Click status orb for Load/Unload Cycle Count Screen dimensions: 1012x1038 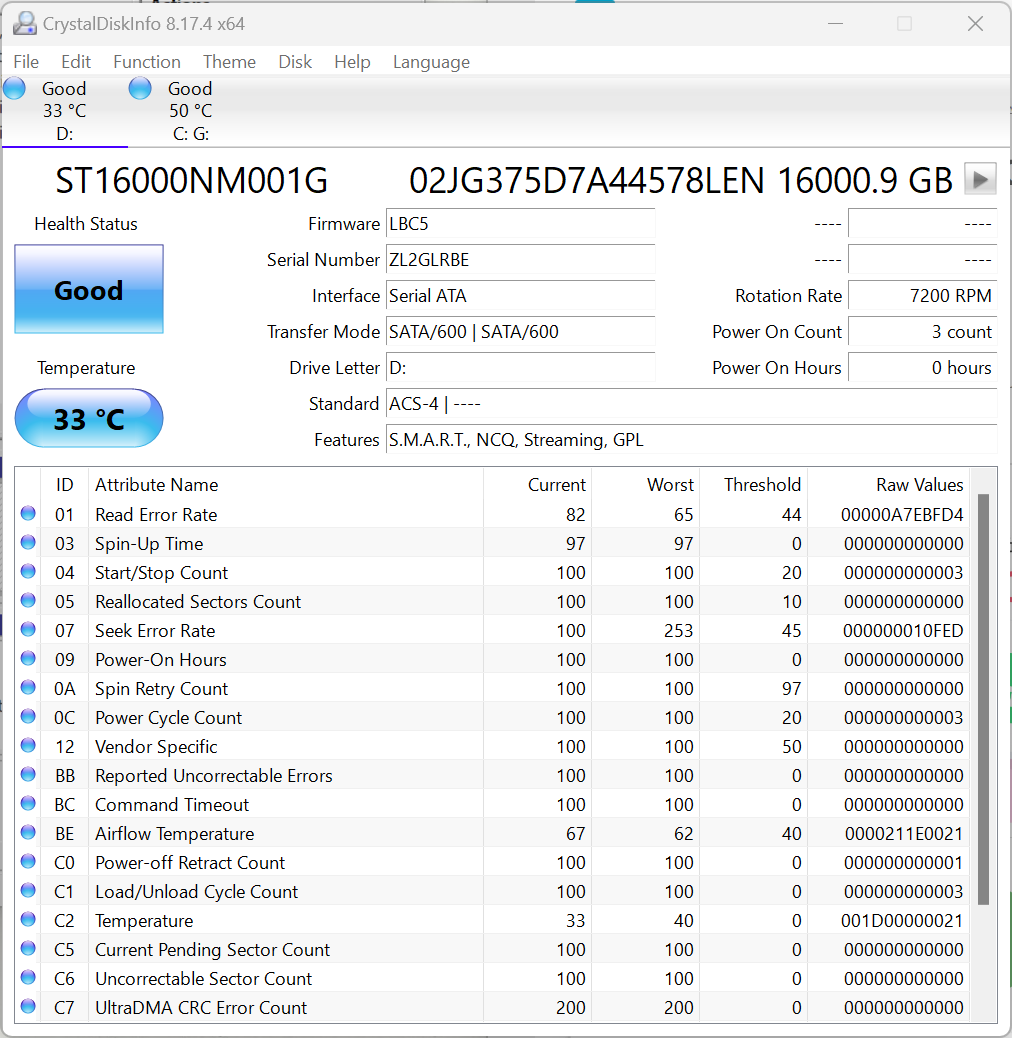pos(28,890)
